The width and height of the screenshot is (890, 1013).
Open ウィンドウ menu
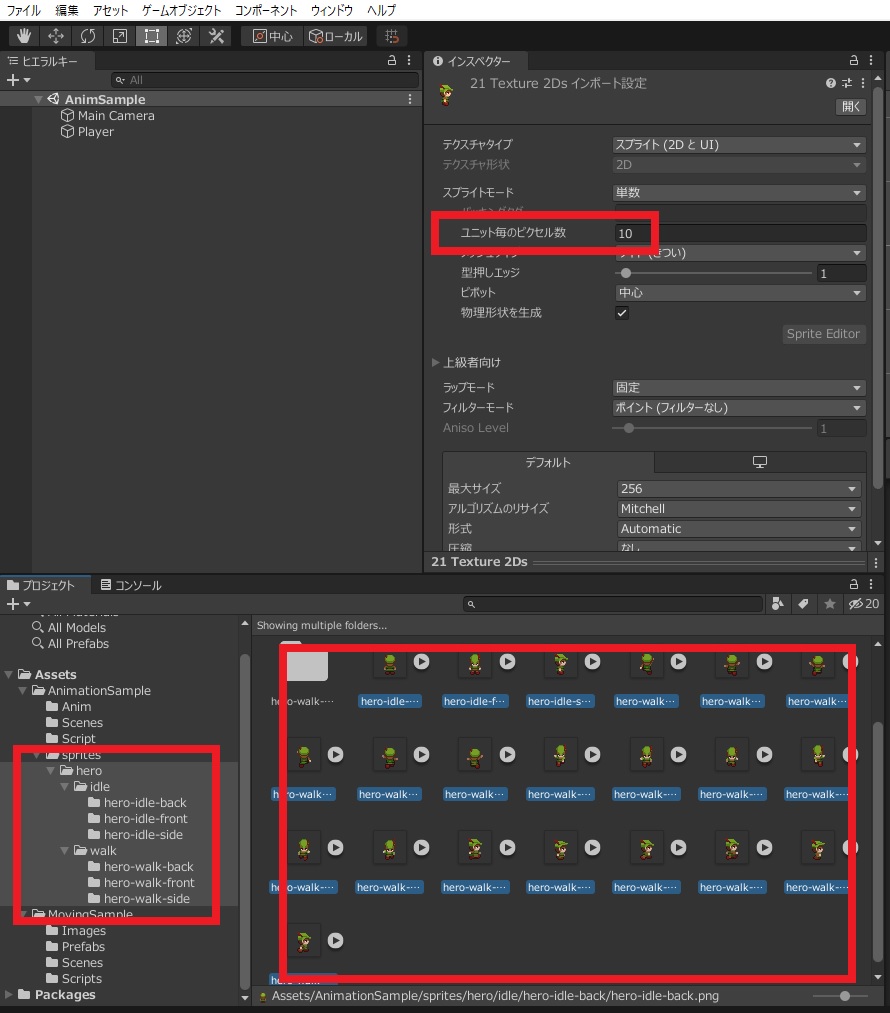pos(331,10)
